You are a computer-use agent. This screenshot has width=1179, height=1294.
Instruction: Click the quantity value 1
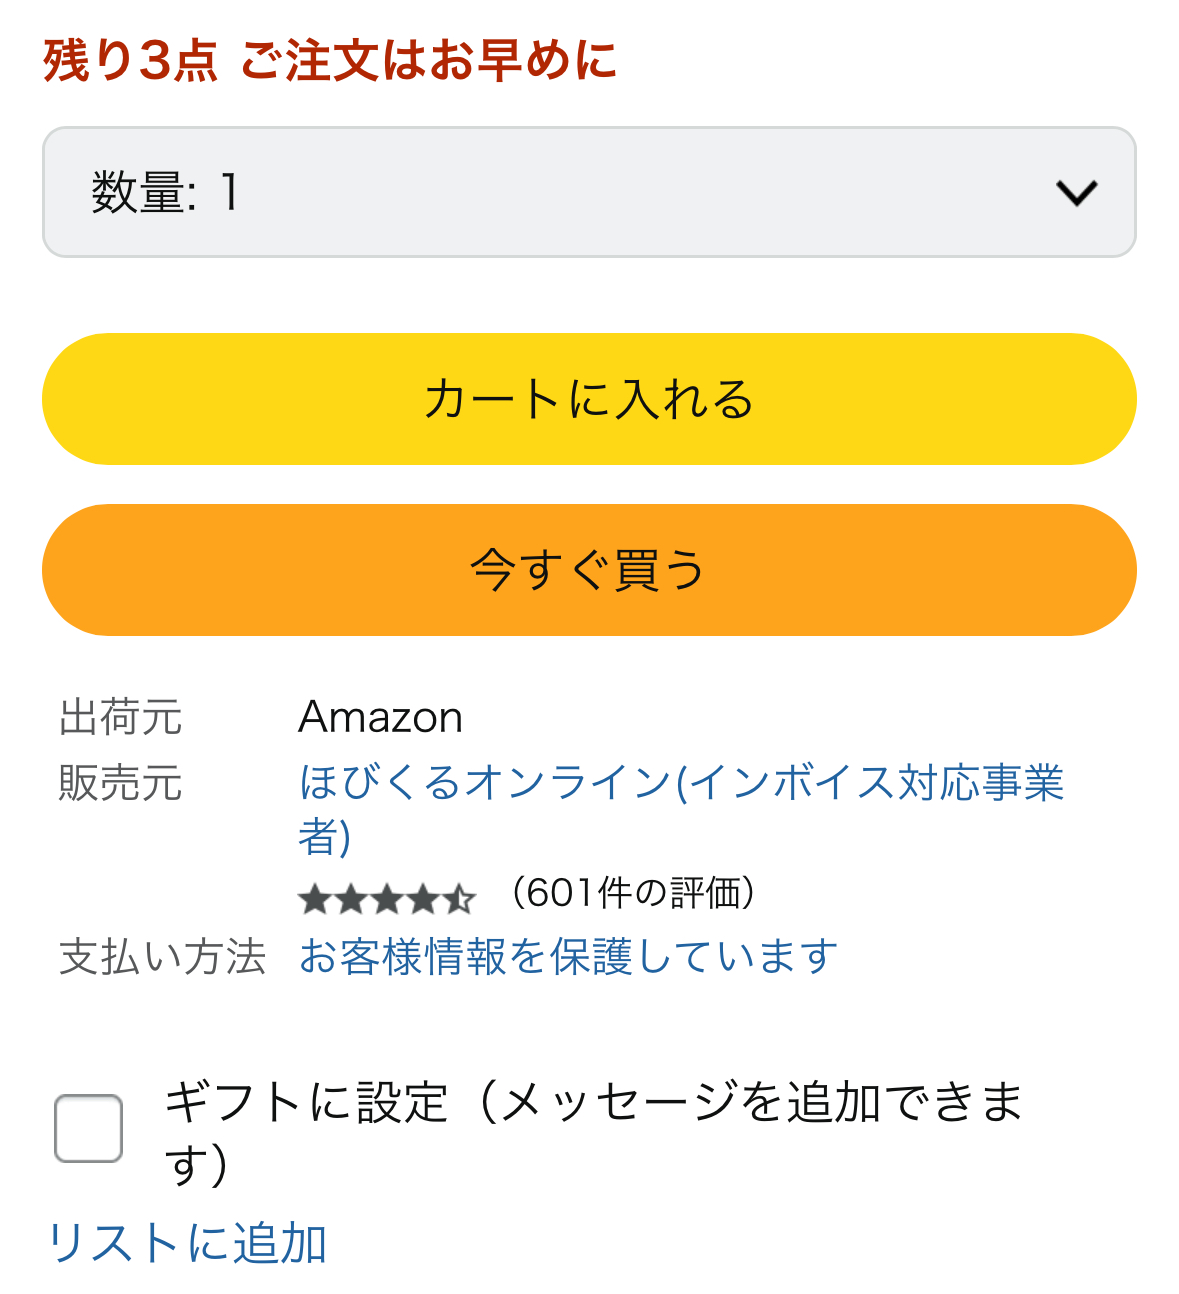(230, 192)
